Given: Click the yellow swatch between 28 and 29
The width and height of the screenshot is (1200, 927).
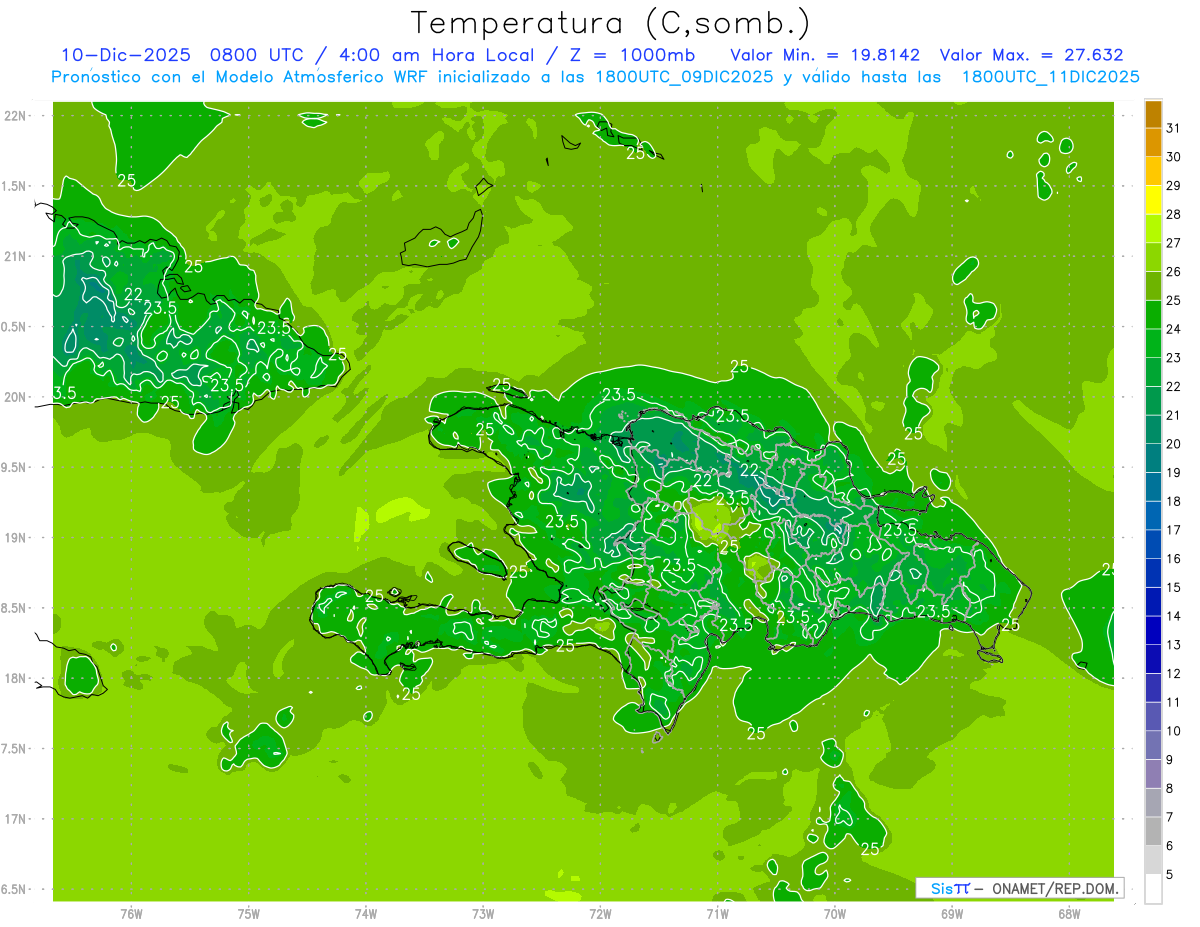Looking at the screenshot, I should point(1153,200).
